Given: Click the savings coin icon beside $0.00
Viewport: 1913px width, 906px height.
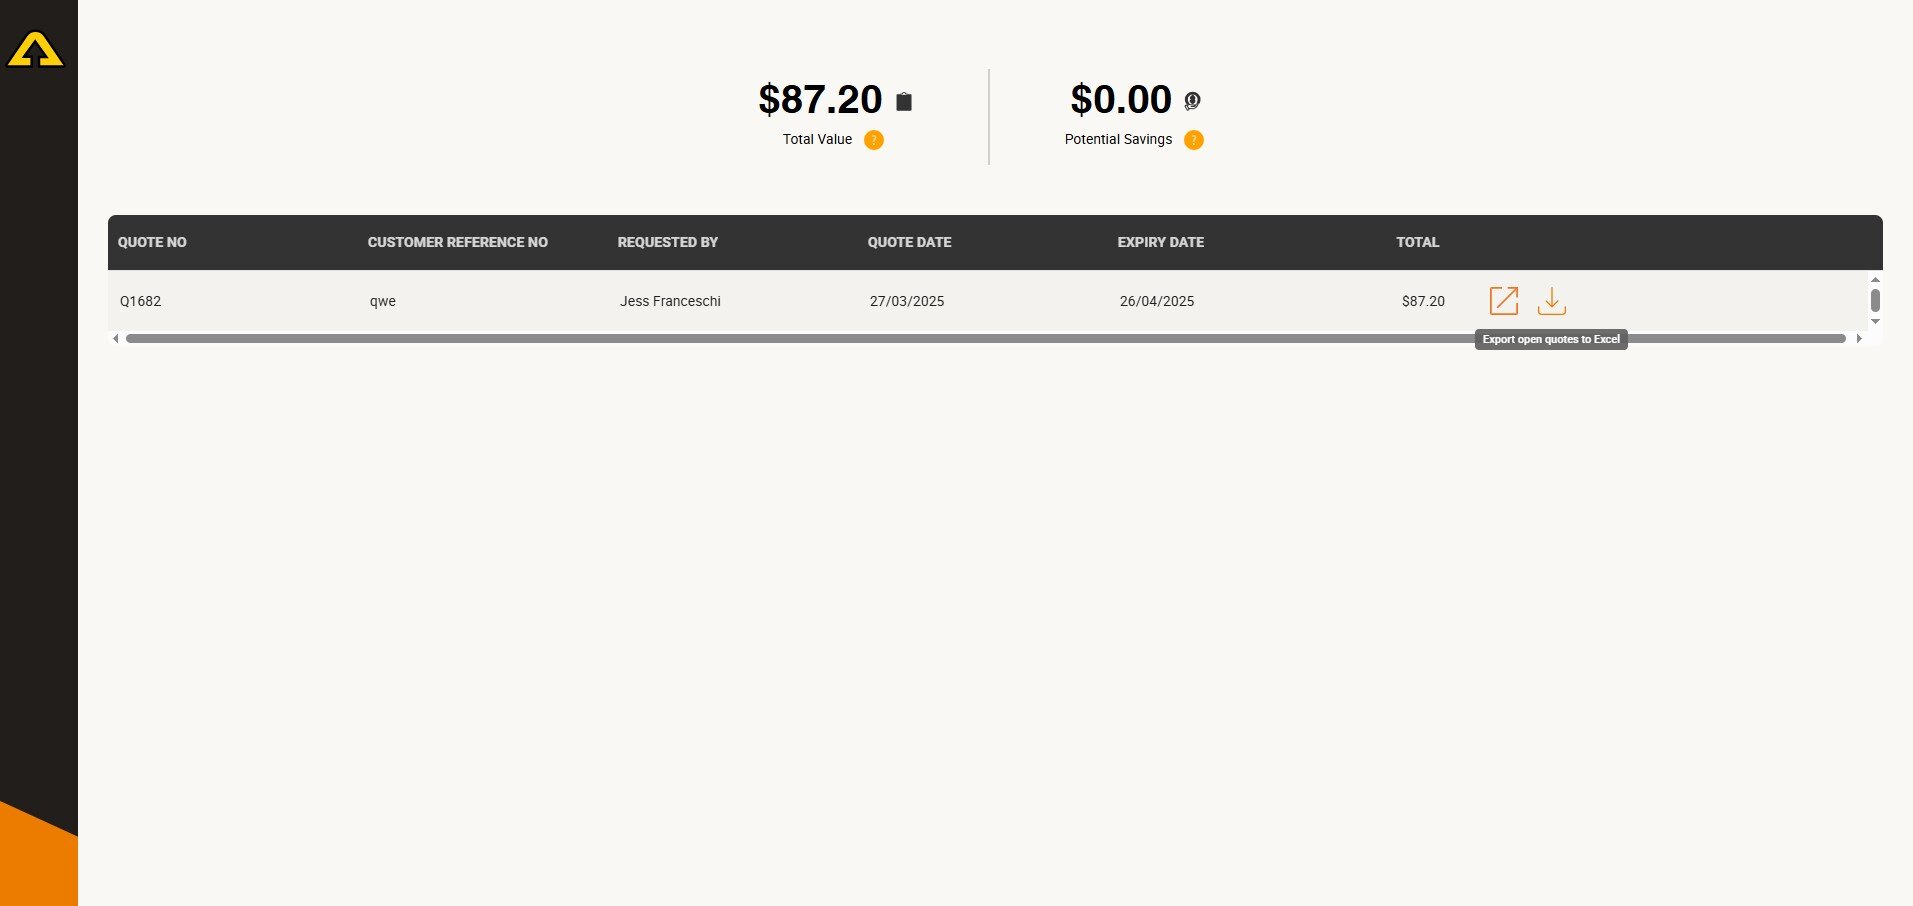Looking at the screenshot, I should tap(1192, 101).
